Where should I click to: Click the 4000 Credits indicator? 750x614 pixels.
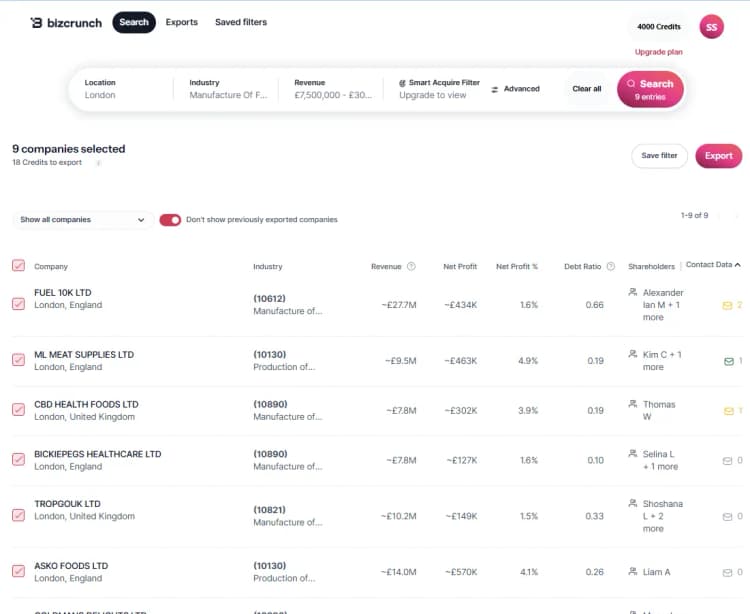click(659, 27)
